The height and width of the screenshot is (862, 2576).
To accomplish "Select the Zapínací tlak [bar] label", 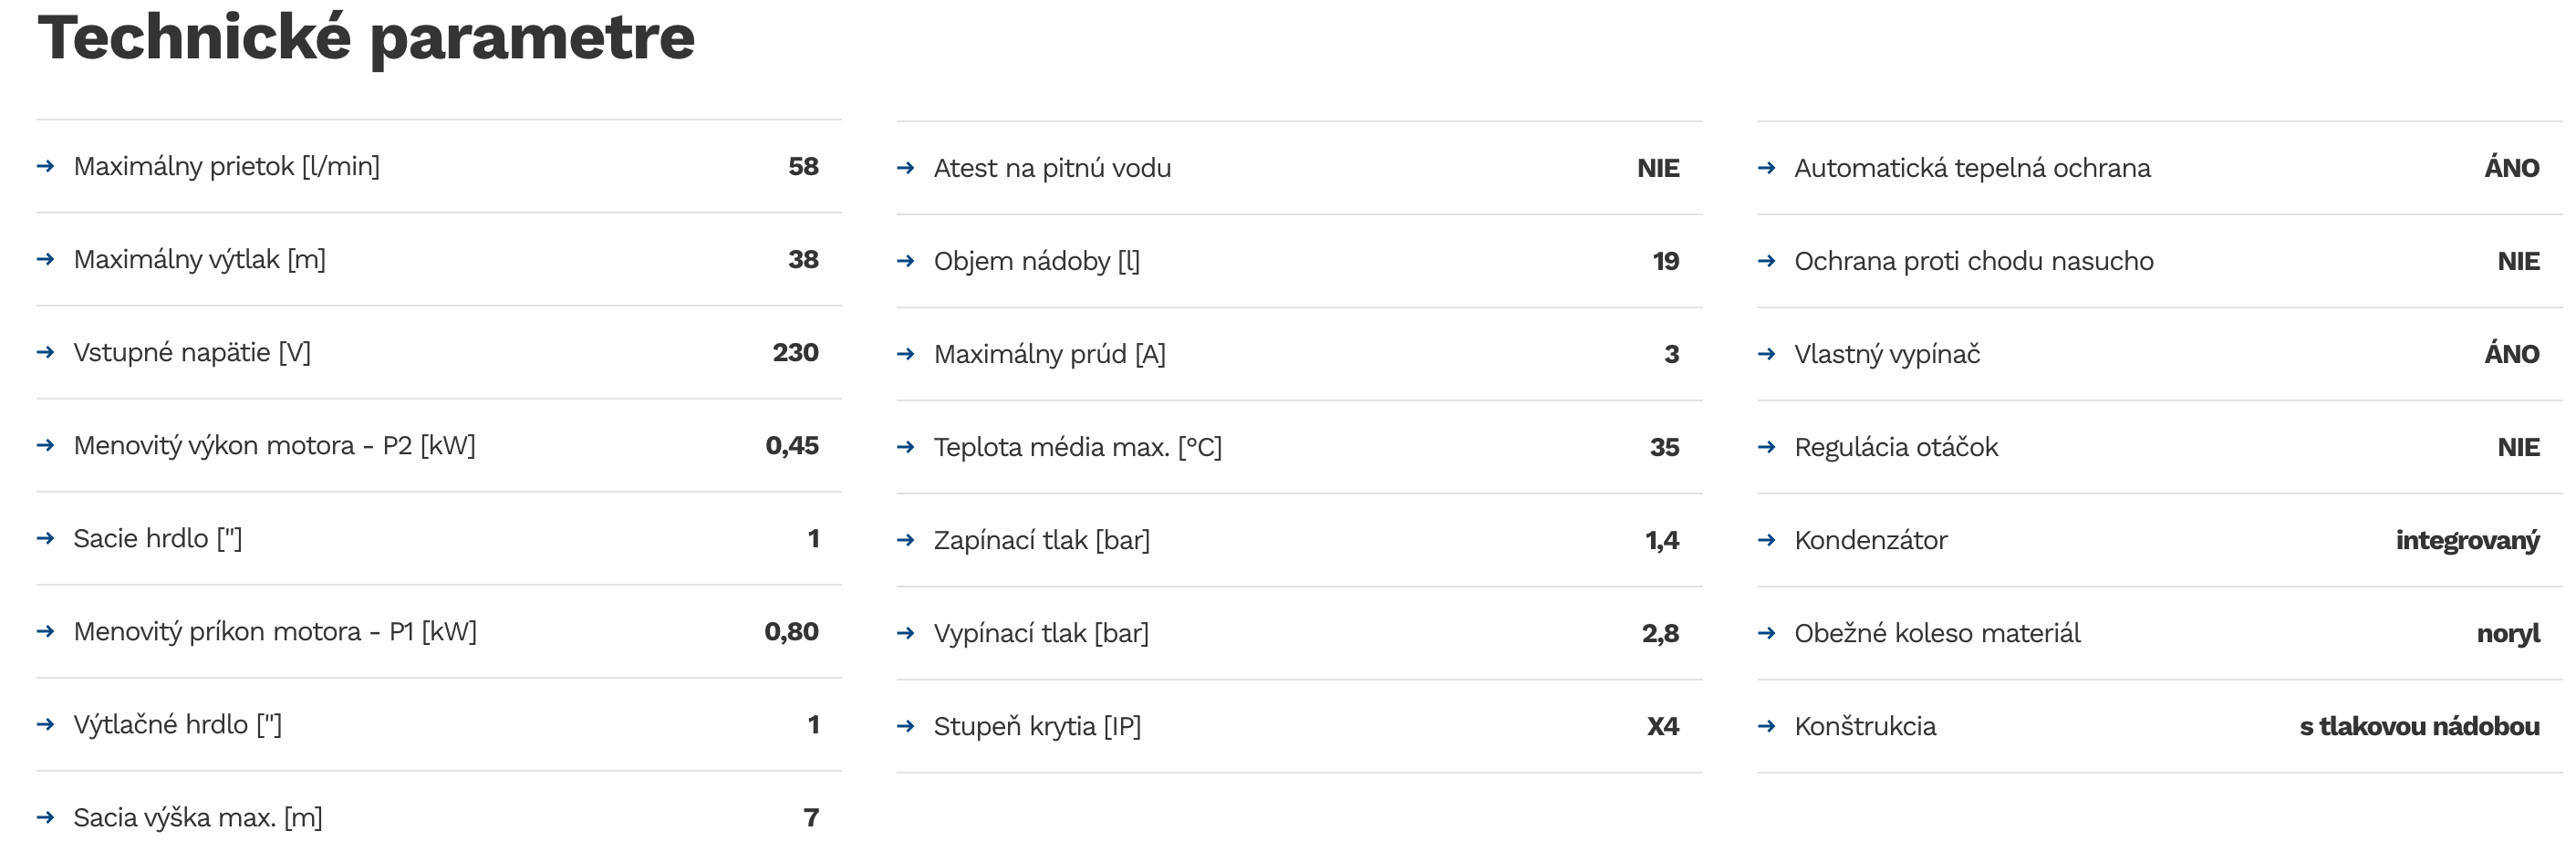I will coord(1042,541).
